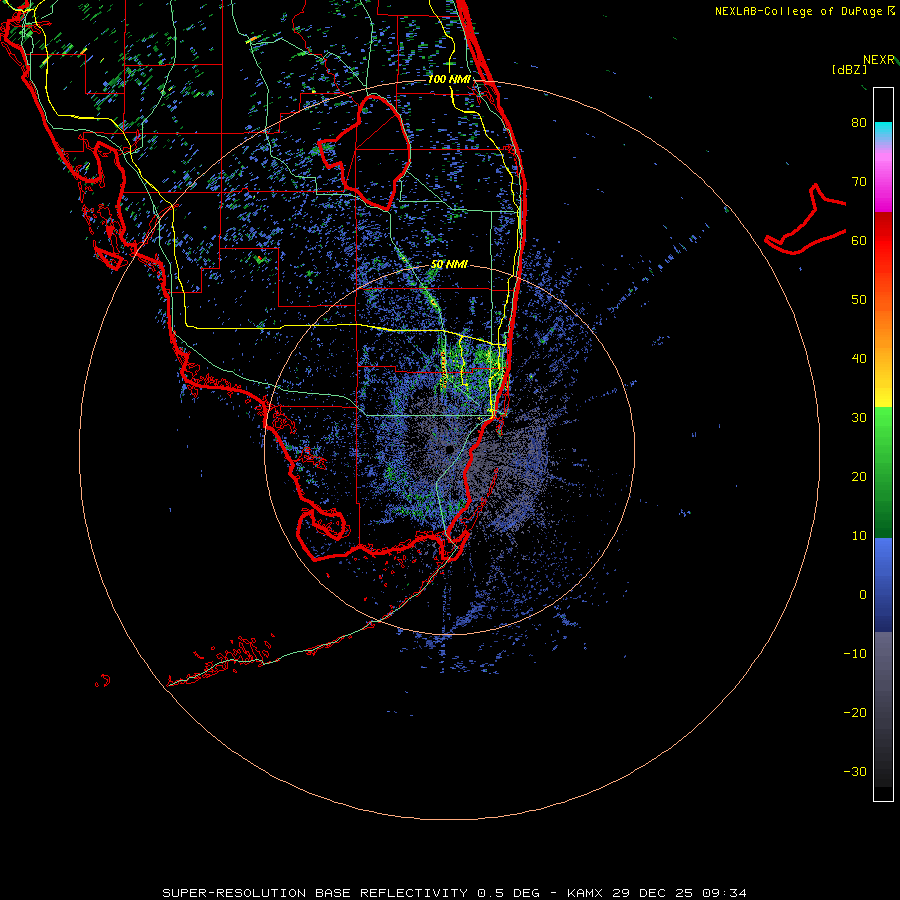Click the 30 dBZ scale value

pyautogui.click(x=859, y=418)
